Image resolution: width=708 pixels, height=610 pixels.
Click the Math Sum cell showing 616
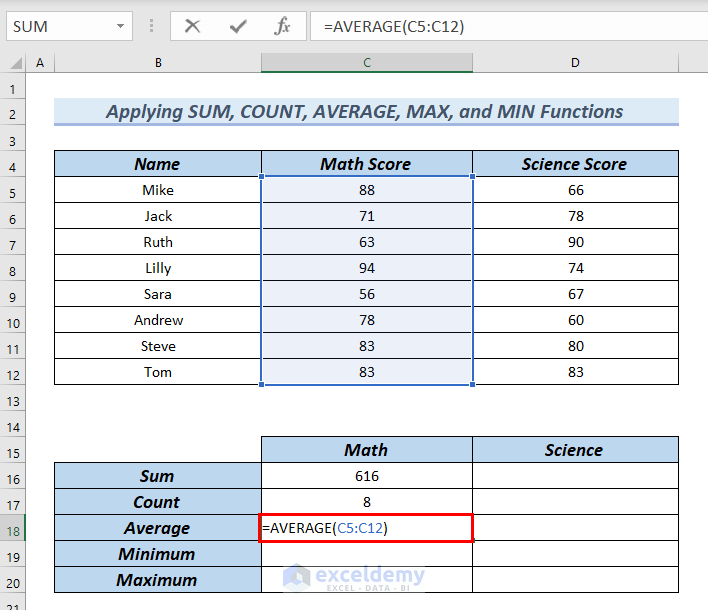click(x=366, y=476)
